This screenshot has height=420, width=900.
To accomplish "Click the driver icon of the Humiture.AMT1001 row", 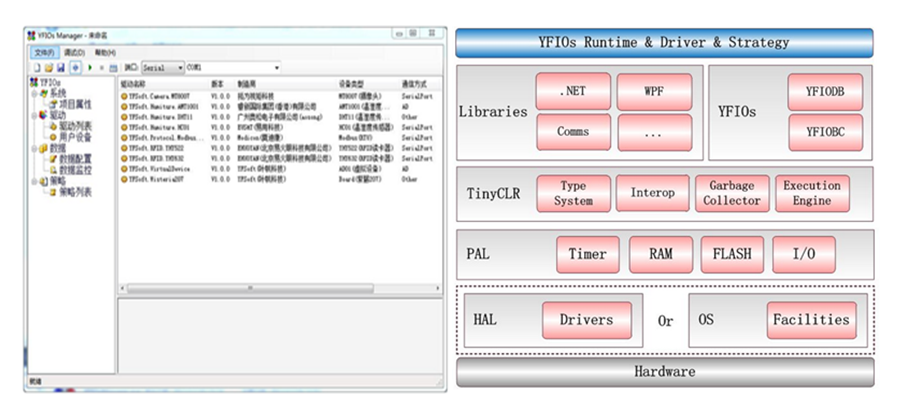I will click(x=124, y=107).
